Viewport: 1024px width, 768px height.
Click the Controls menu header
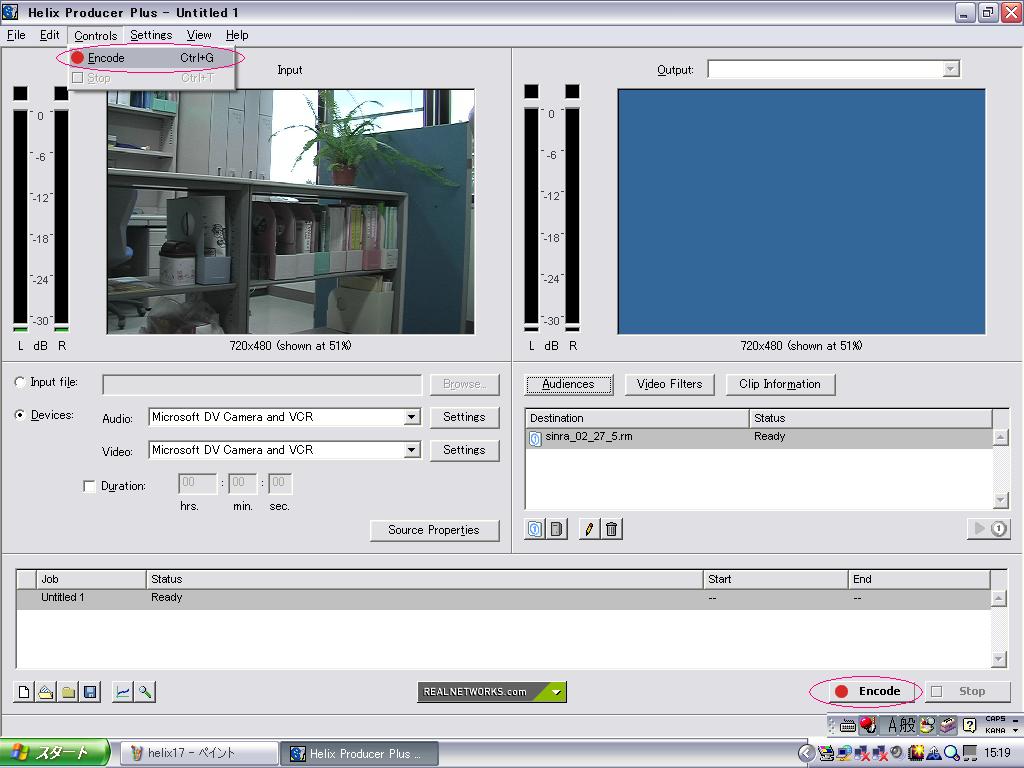click(x=95, y=35)
